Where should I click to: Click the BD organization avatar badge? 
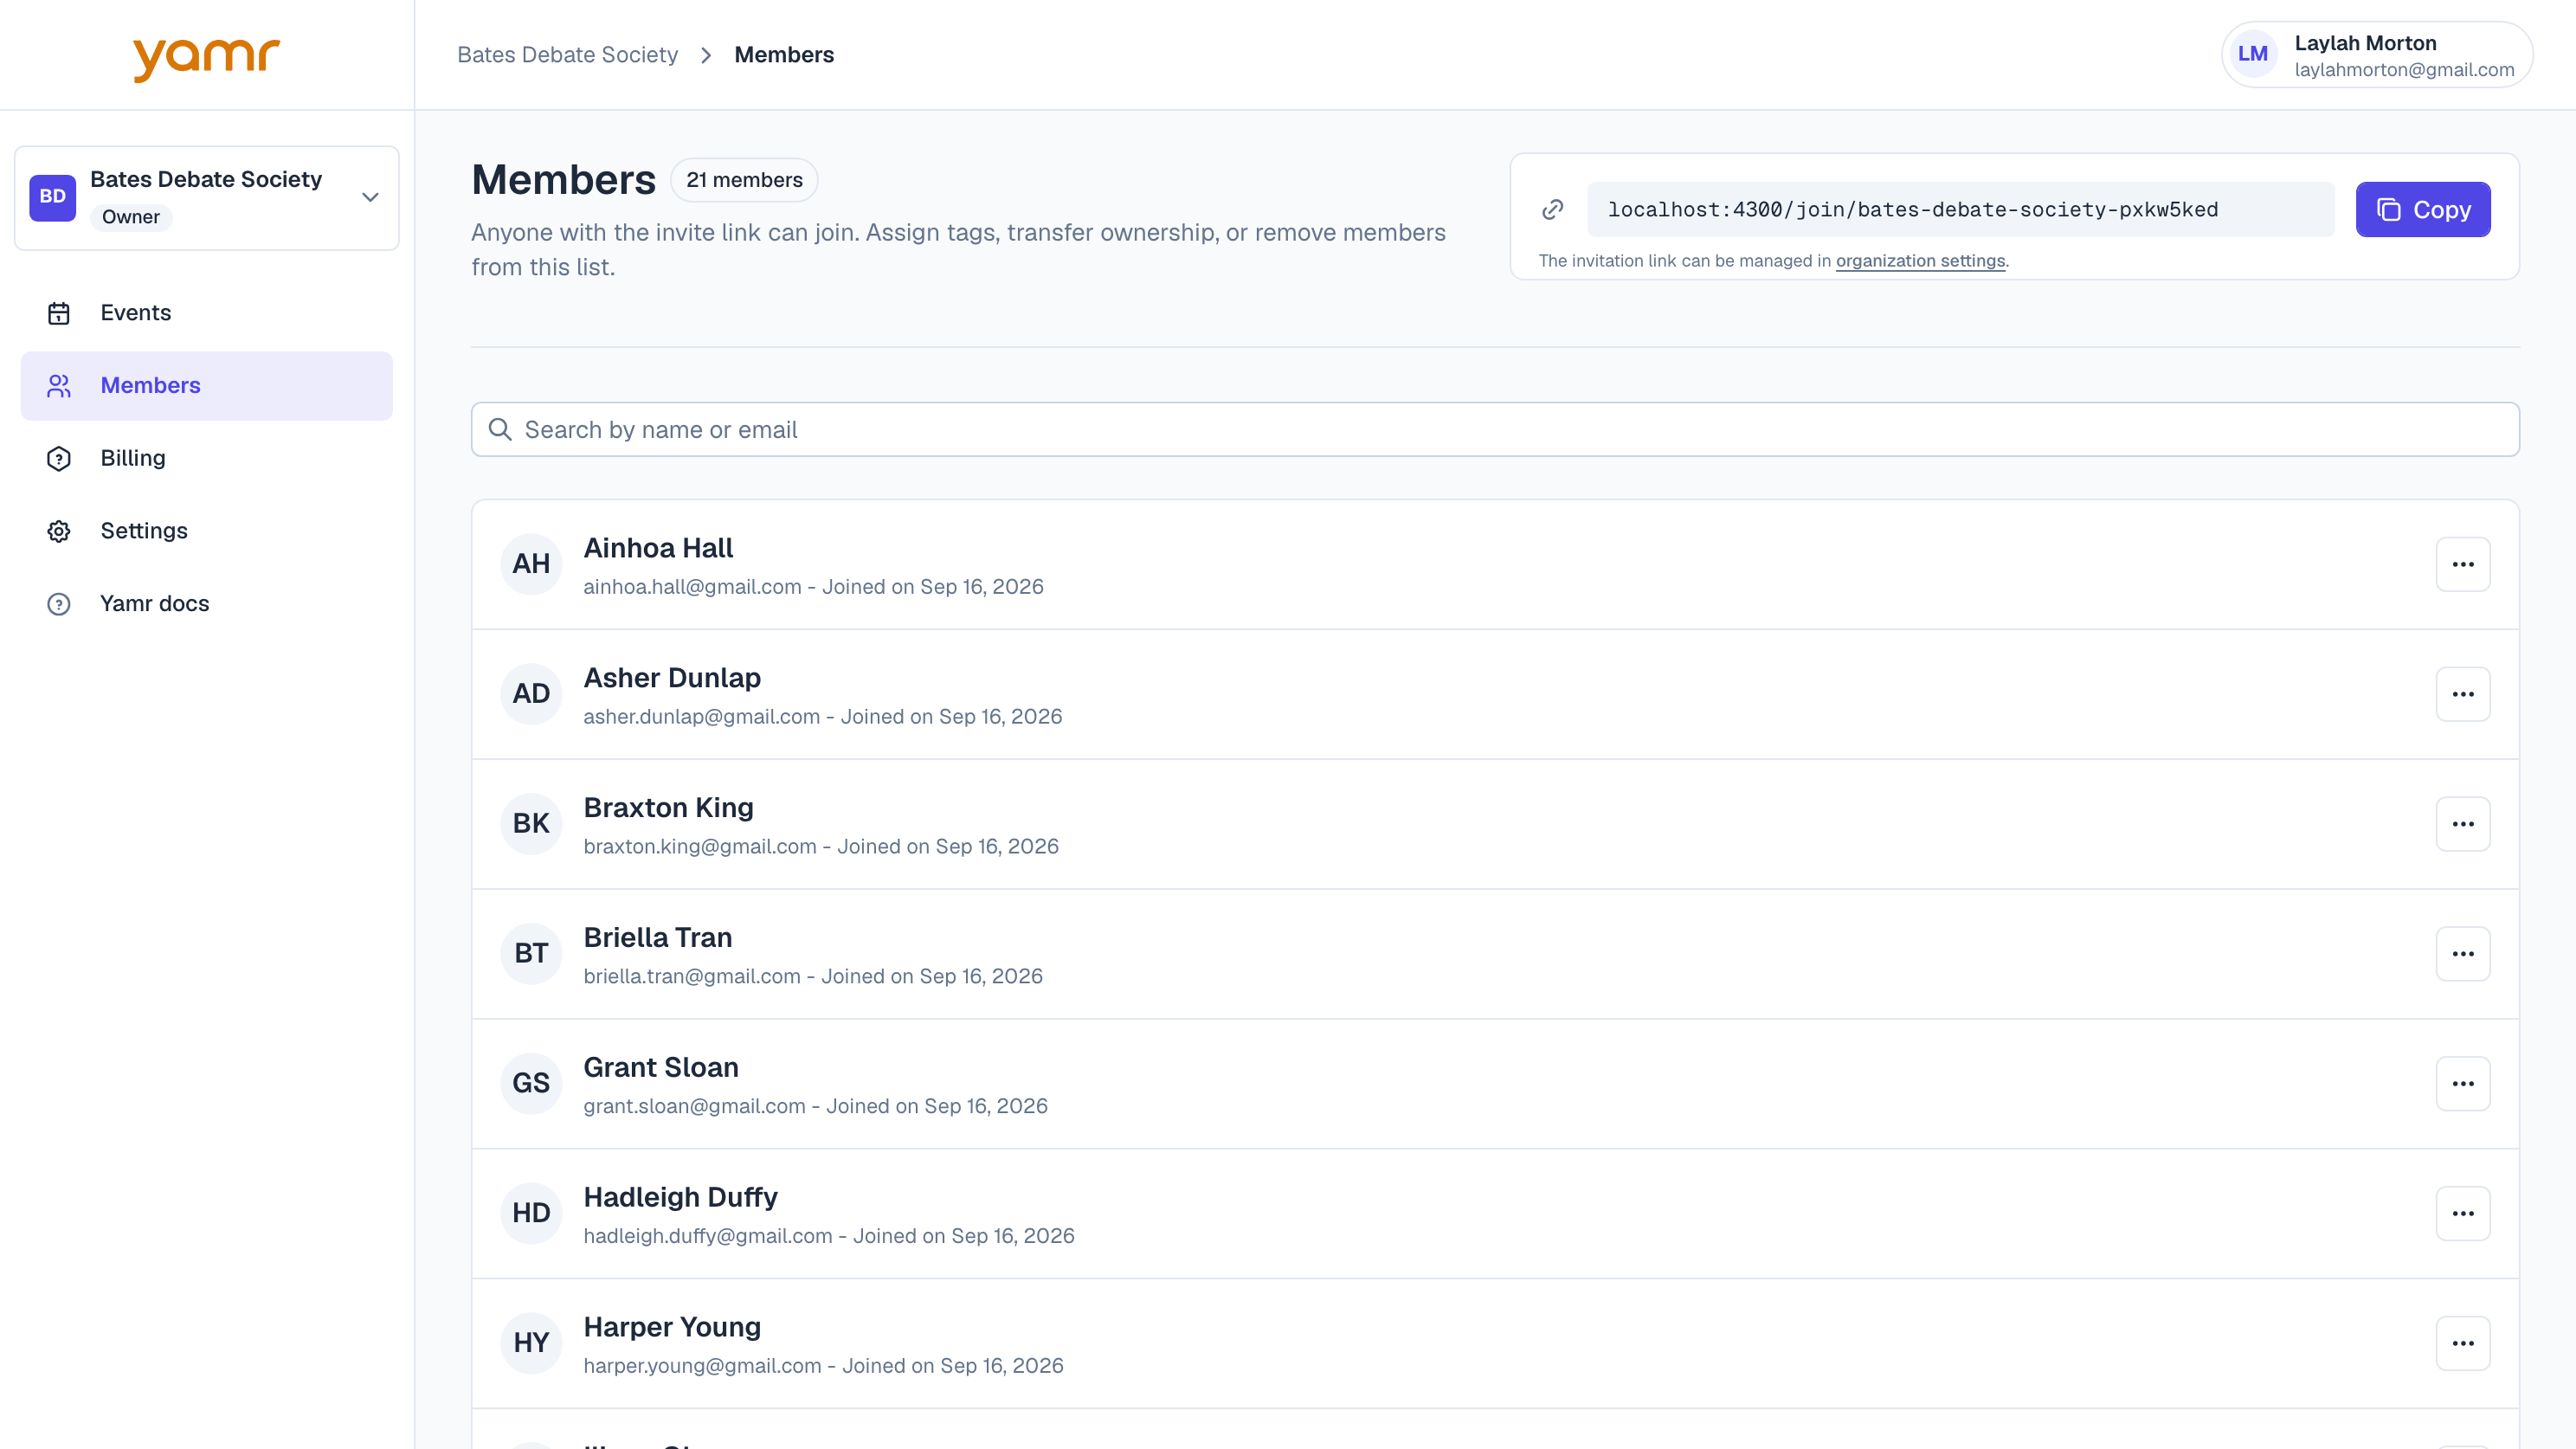tap(53, 197)
